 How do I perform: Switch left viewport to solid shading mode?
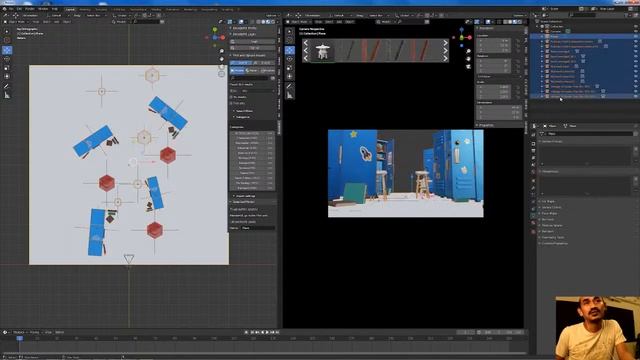point(264,22)
